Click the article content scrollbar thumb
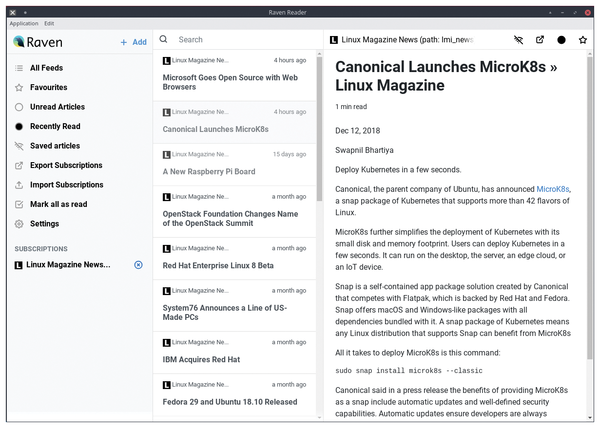 coord(589,208)
